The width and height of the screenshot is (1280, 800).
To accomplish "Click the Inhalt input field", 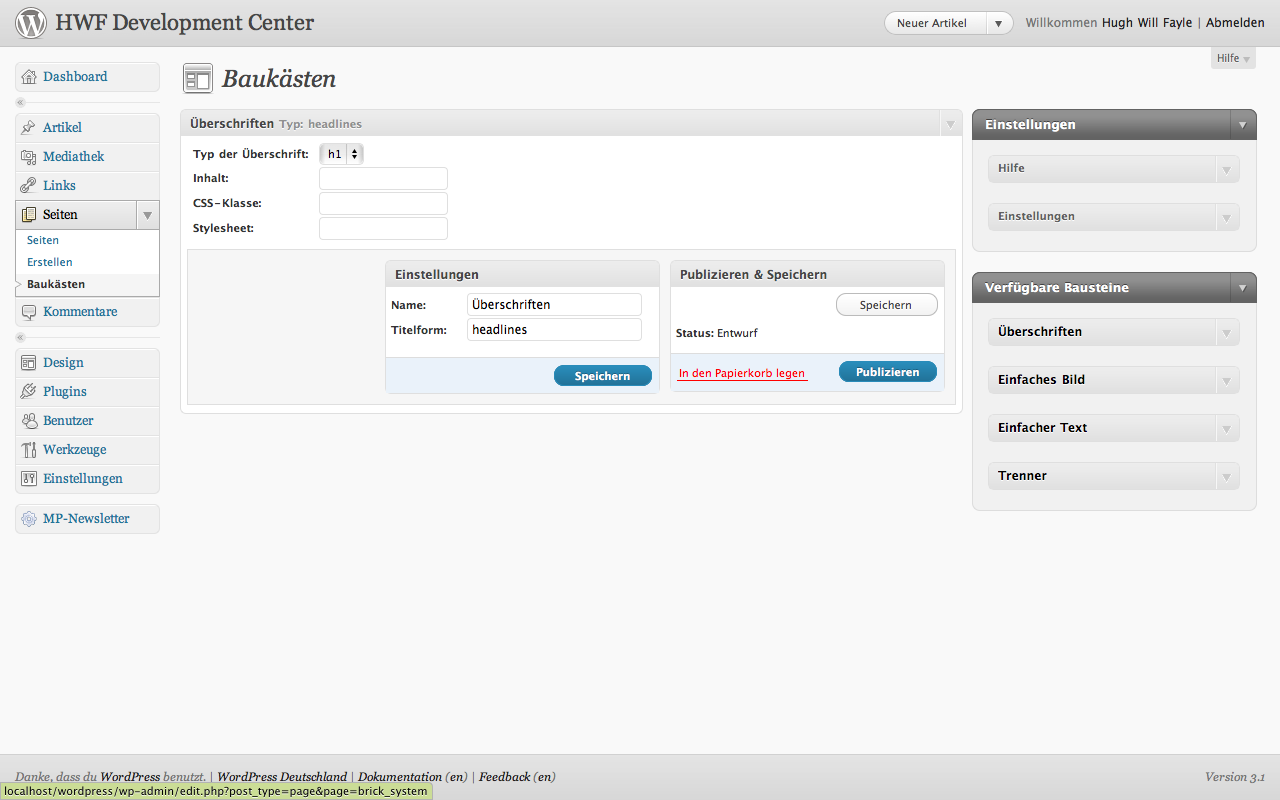I will point(383,179).
